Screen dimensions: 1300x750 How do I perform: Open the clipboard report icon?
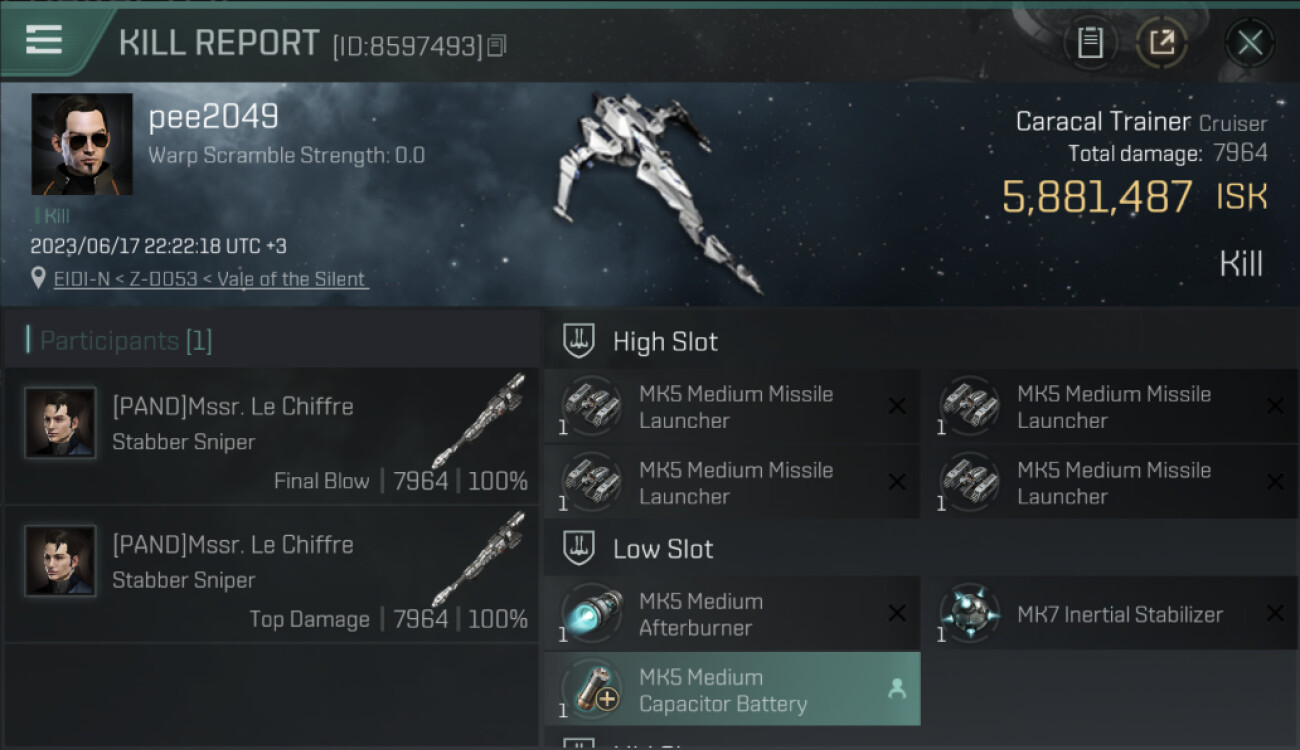click(1090, 42)
